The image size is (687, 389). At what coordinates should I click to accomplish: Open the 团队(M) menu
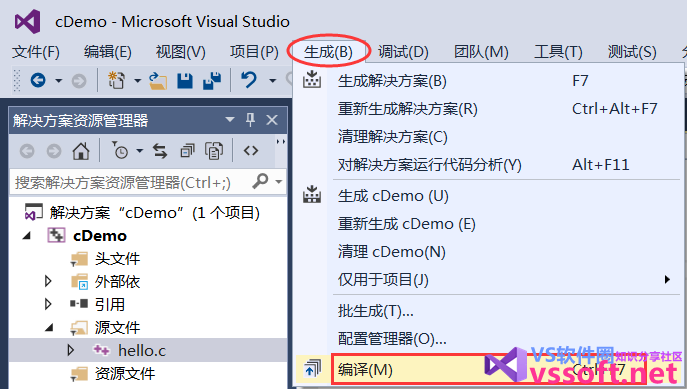(x=481, y=52)
